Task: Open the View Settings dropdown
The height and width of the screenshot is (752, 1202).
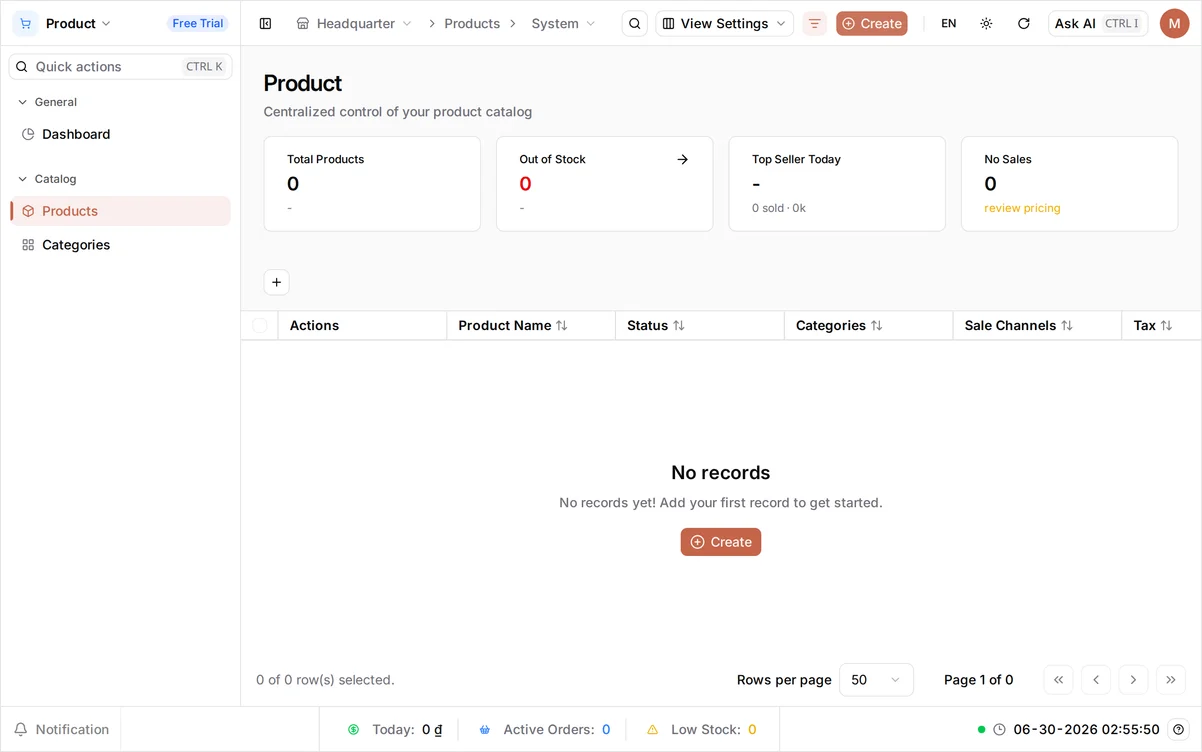Action: click(725, 23)
